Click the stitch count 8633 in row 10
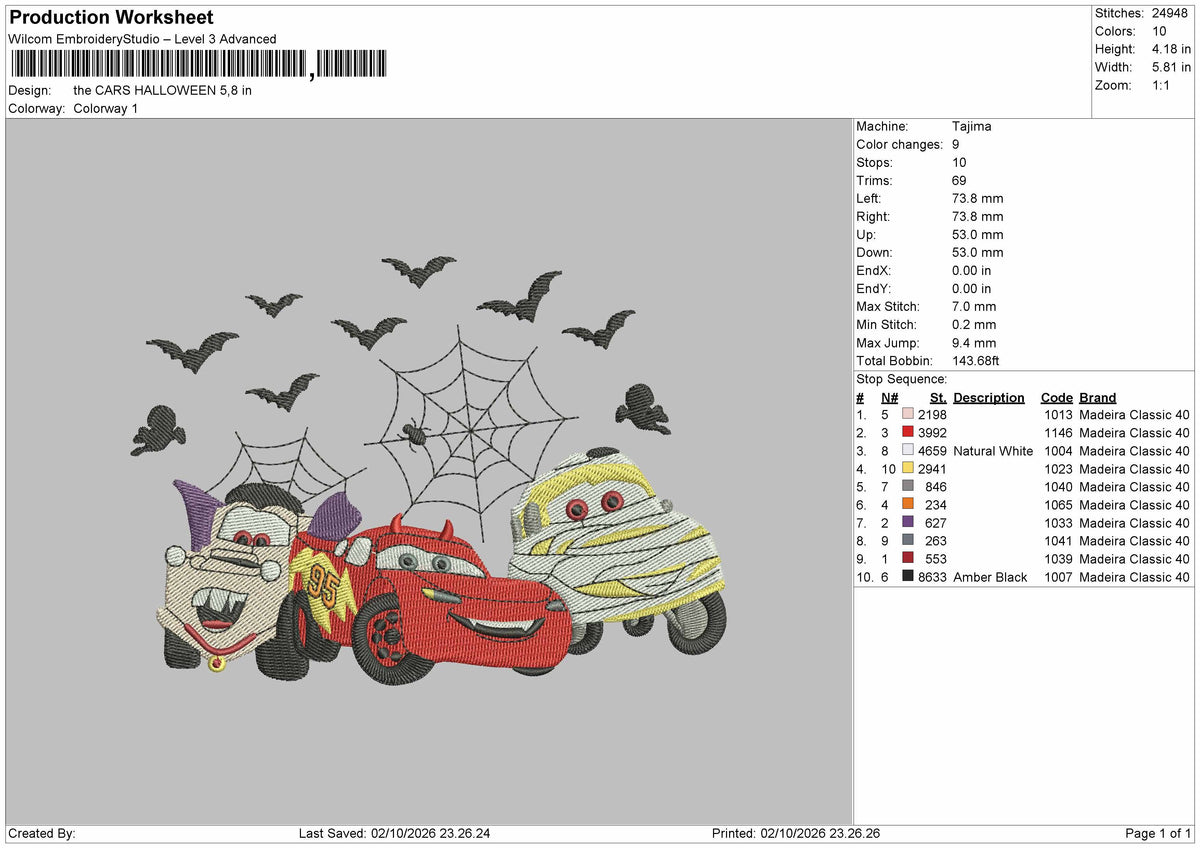The width and height of the screenshot is (1200, 848). 933,577
